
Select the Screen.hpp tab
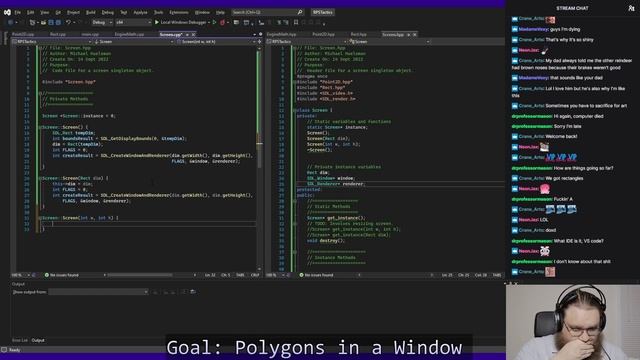point(393,35)
